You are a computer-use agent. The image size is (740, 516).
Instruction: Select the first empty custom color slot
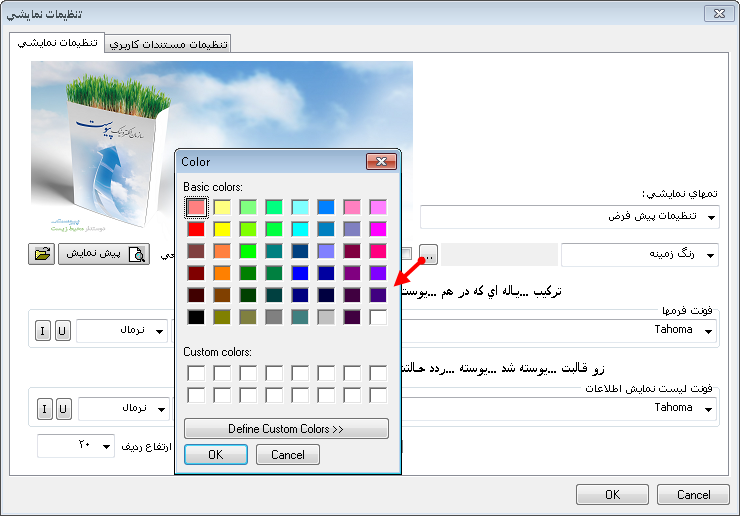point(197,373)
